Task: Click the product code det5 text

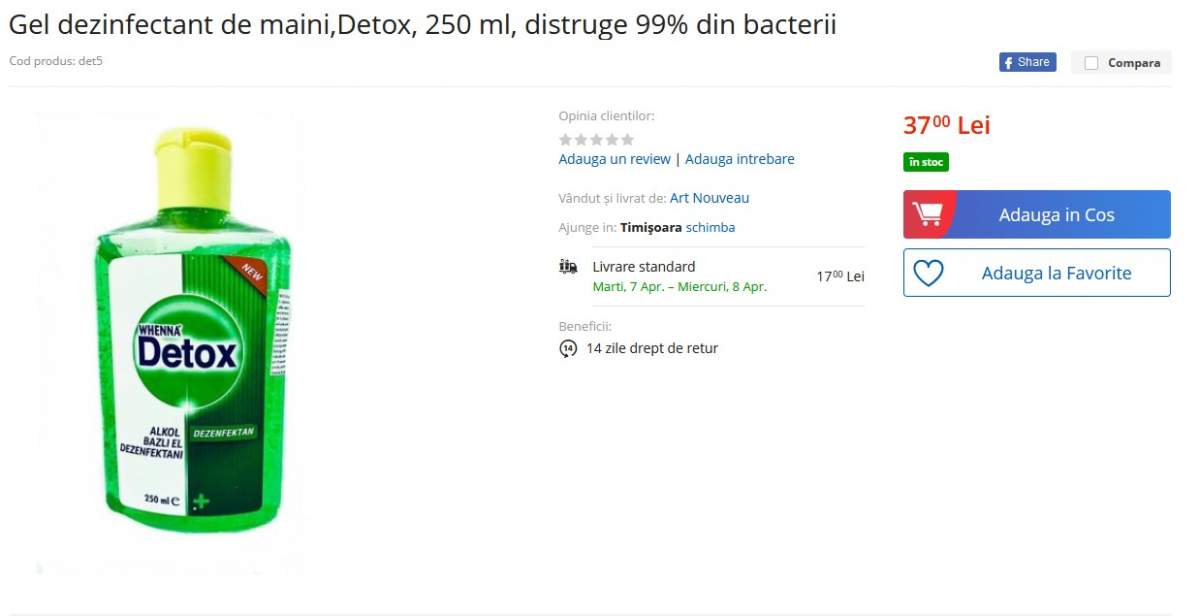Action: [x=56, y=61]
